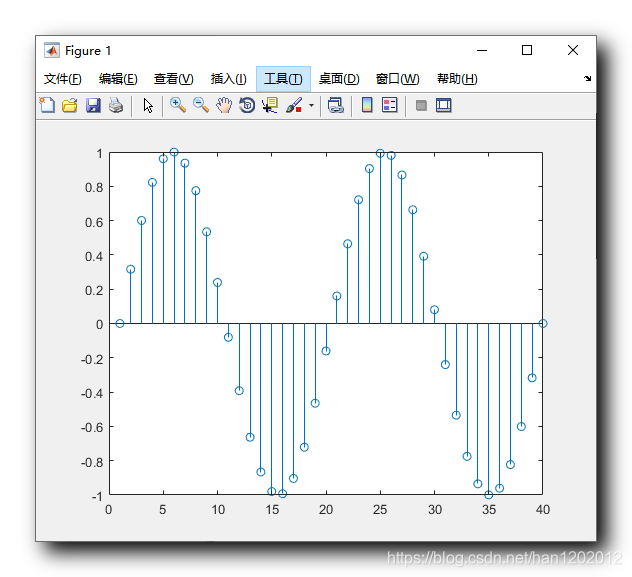Select the Zoom In magnifier tool
This screenshot has width=632, height=577.
(178, 105)
